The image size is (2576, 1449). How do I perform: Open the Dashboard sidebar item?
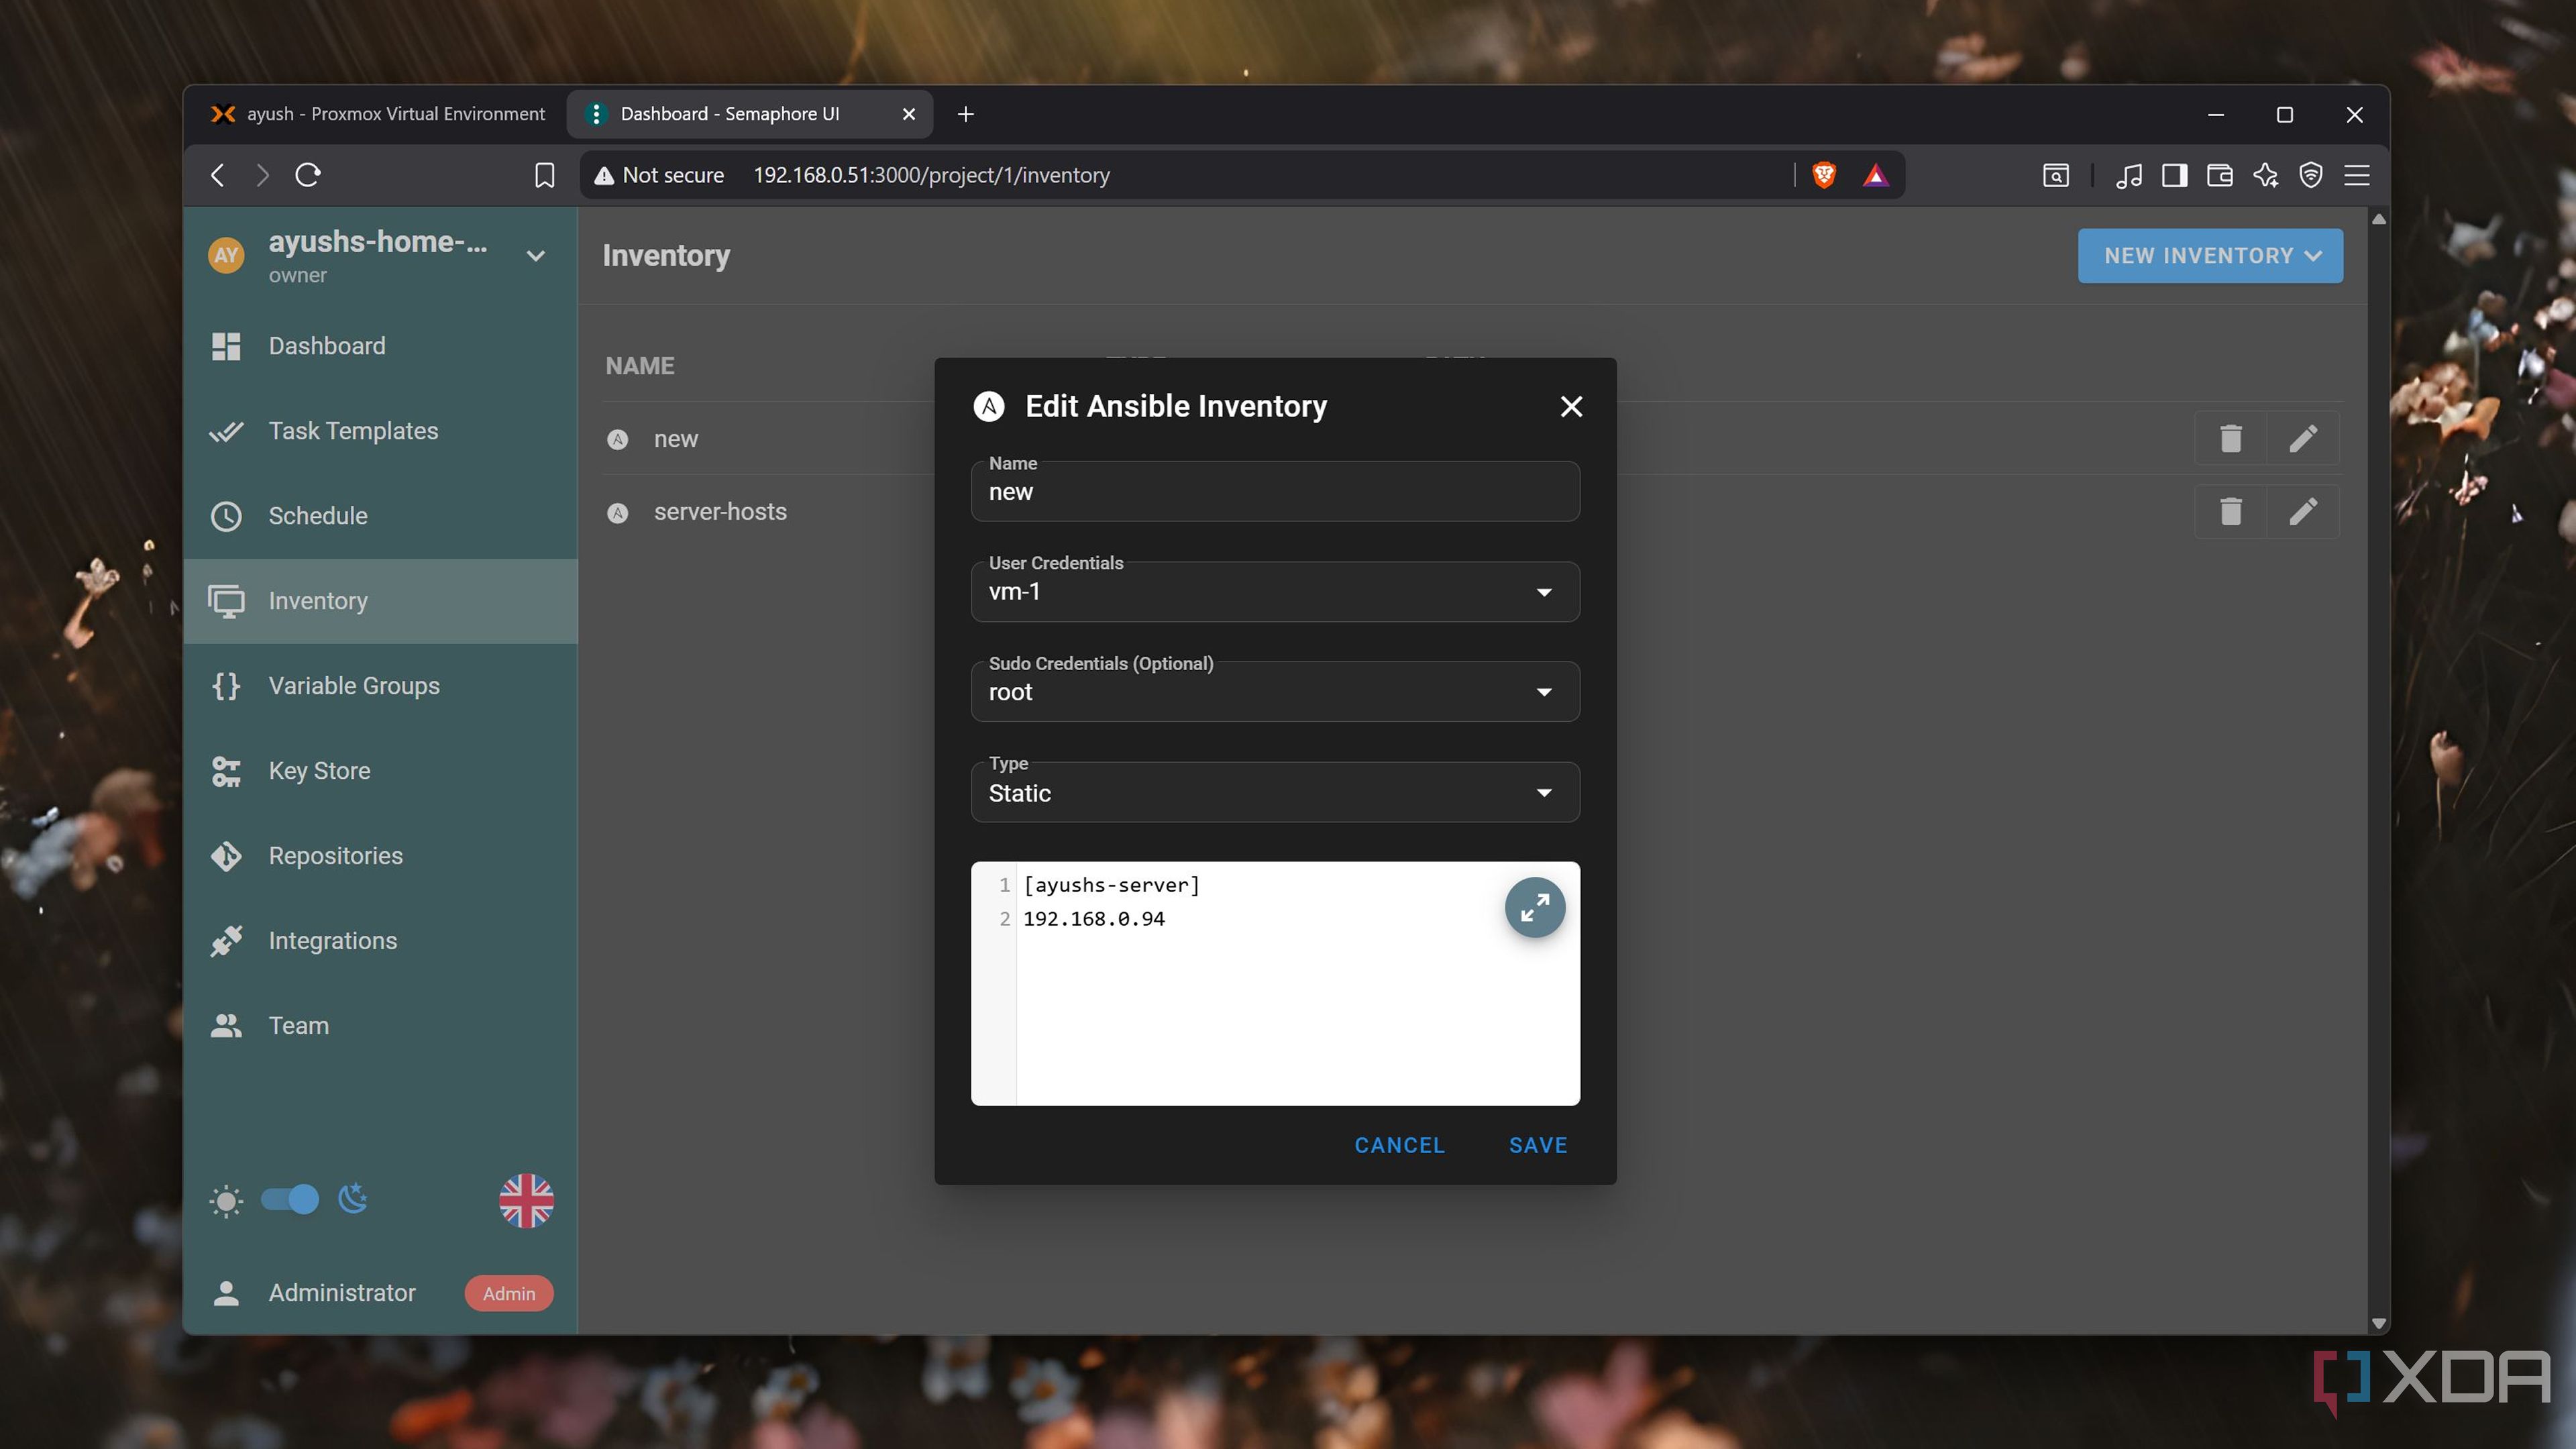pos(380,346)
